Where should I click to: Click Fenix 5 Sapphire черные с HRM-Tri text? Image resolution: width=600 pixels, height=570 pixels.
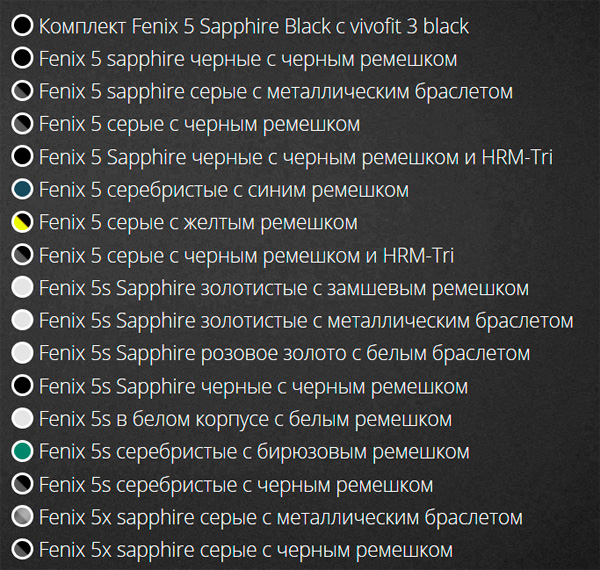295,157
